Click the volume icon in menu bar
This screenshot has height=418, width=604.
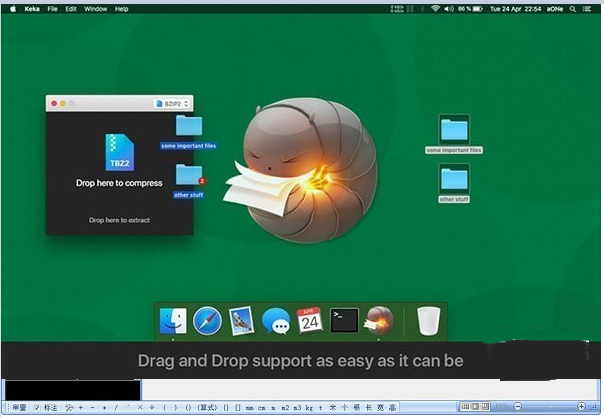[448, 8]
